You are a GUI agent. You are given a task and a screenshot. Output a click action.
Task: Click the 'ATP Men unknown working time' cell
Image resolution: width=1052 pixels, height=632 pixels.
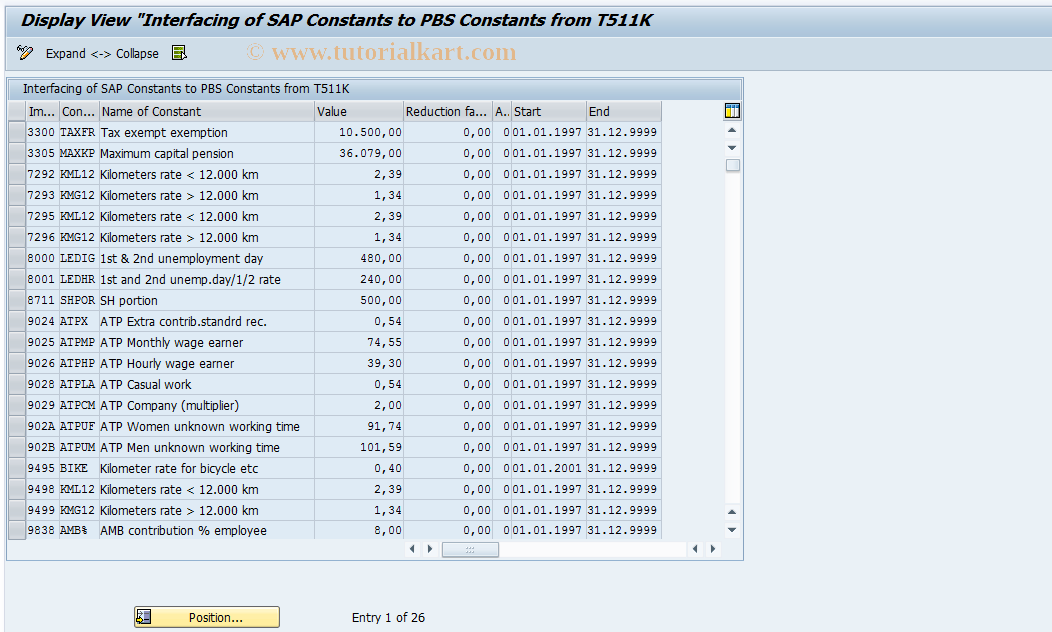[207, 447]
